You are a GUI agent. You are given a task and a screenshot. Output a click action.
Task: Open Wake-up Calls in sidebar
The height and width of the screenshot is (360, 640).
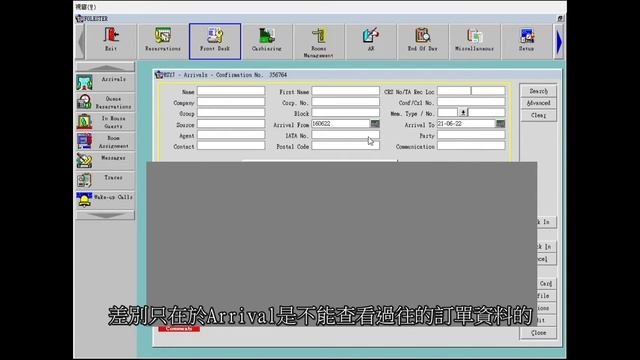point(105,200)
